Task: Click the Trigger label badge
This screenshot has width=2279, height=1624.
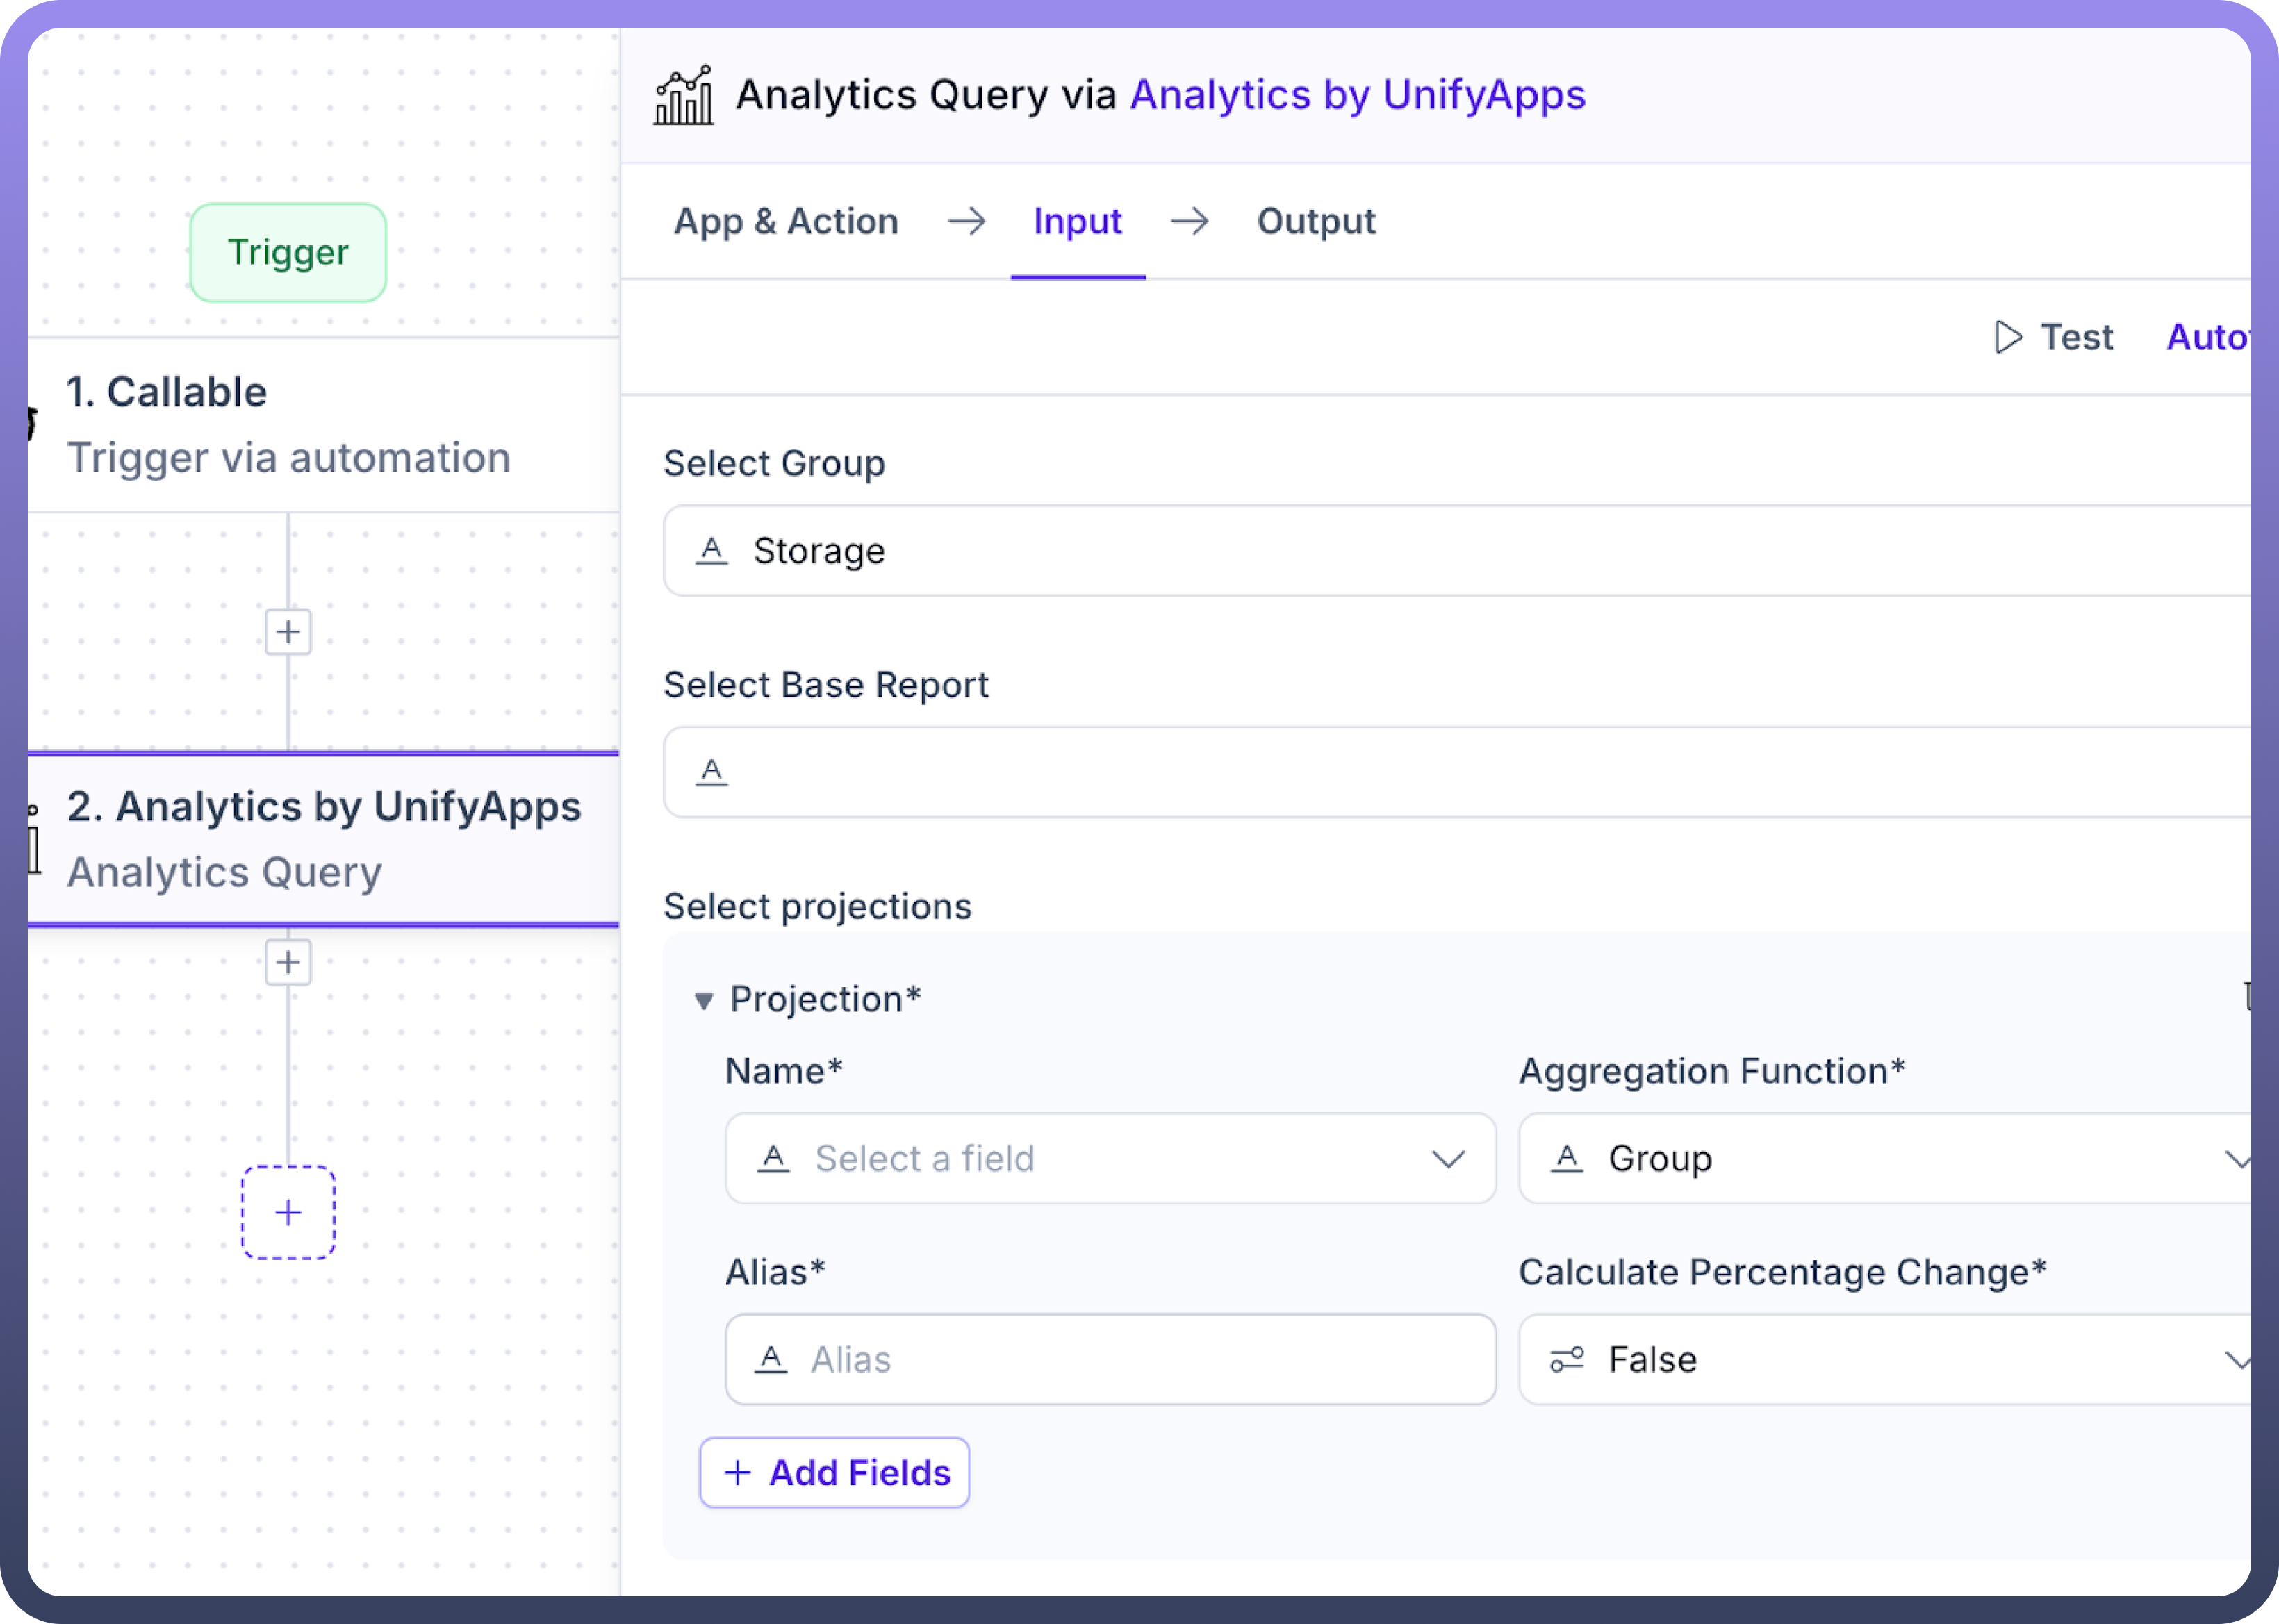Action: [288, 252]
